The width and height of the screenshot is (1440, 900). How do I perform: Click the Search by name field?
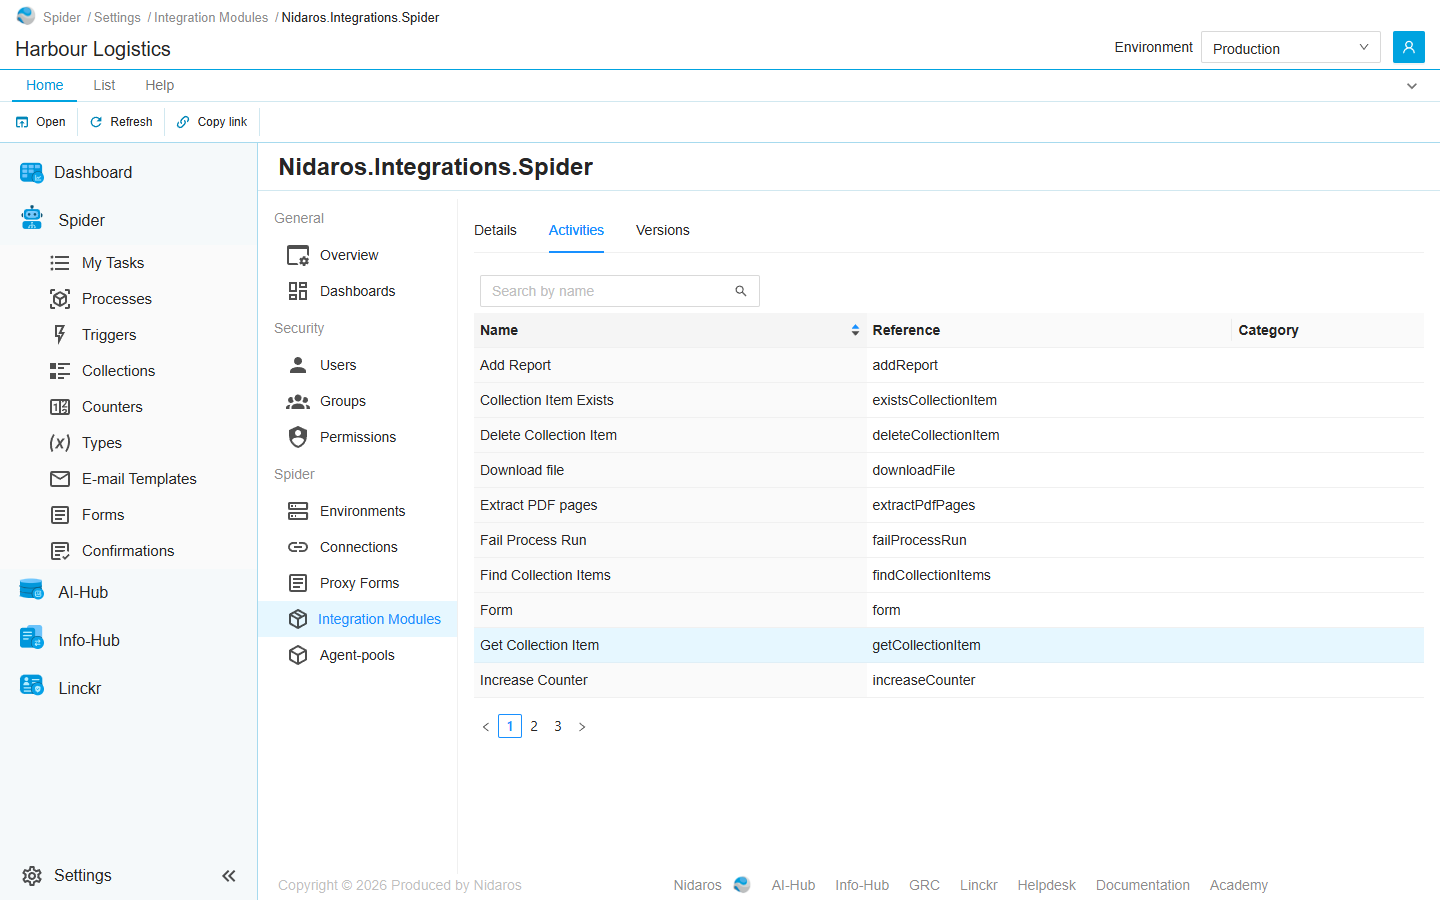click(x=620, y=291)
